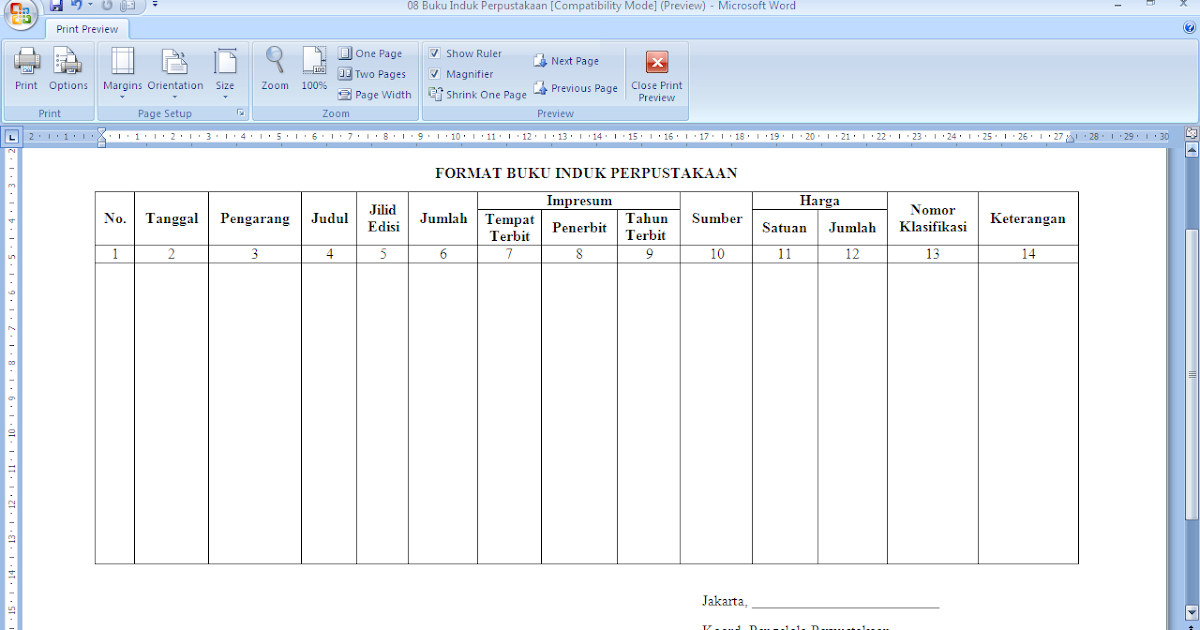Click cell numbered 1 under No.

[115, 254]
